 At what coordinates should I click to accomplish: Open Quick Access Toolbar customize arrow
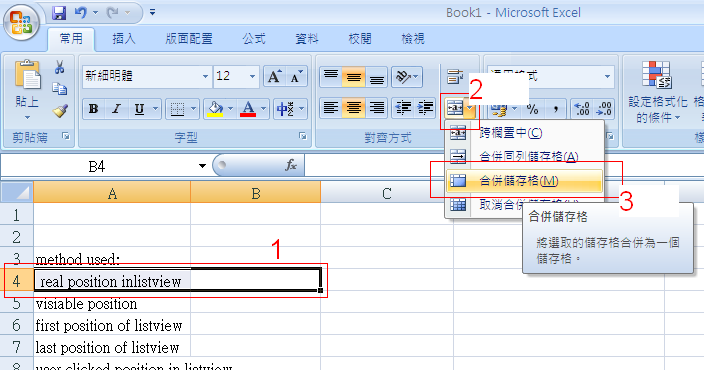(152, 13)
